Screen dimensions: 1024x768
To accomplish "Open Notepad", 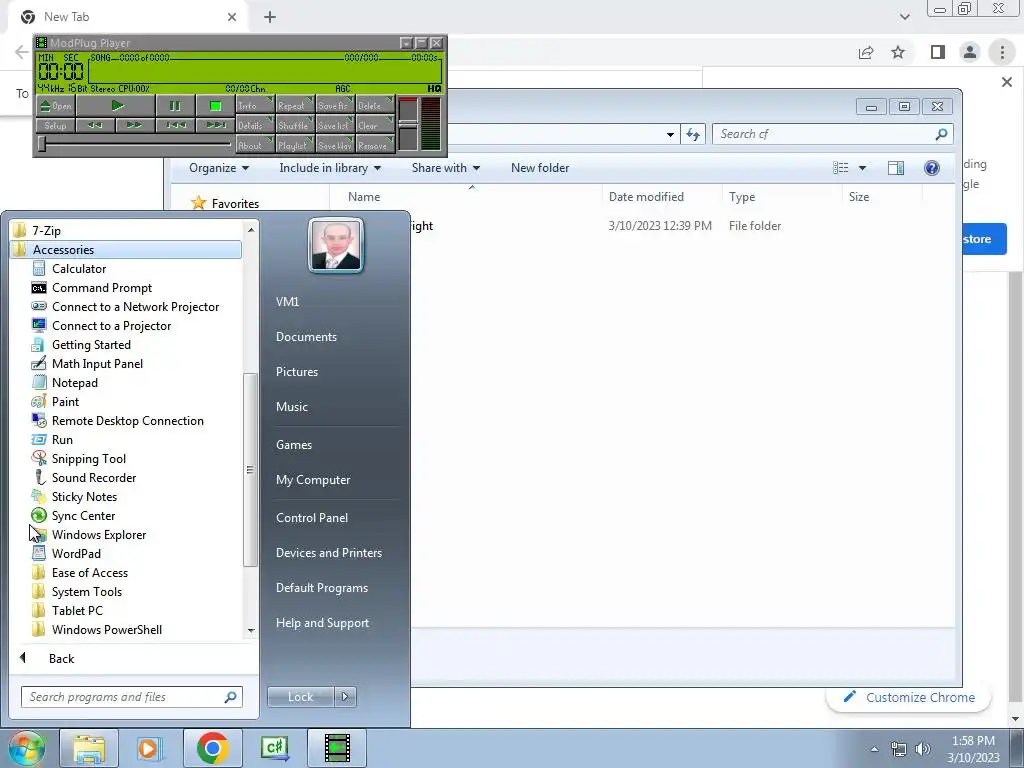I will pos(74,382).
